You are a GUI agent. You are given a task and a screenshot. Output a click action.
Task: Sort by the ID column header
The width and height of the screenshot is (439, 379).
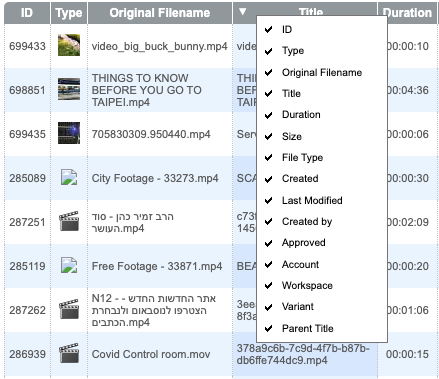[27, 13]
